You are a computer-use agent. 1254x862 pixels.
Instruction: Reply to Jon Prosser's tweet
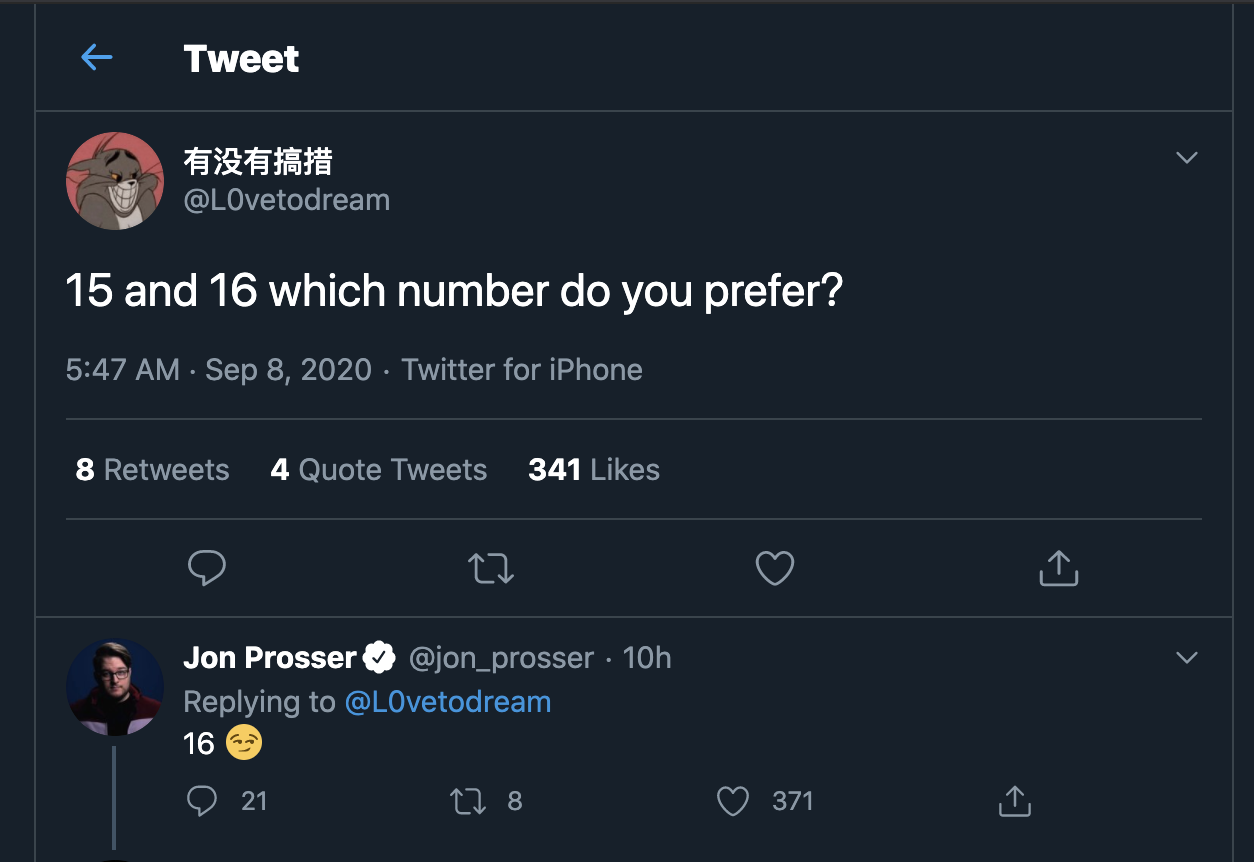[x=203, y=801]
